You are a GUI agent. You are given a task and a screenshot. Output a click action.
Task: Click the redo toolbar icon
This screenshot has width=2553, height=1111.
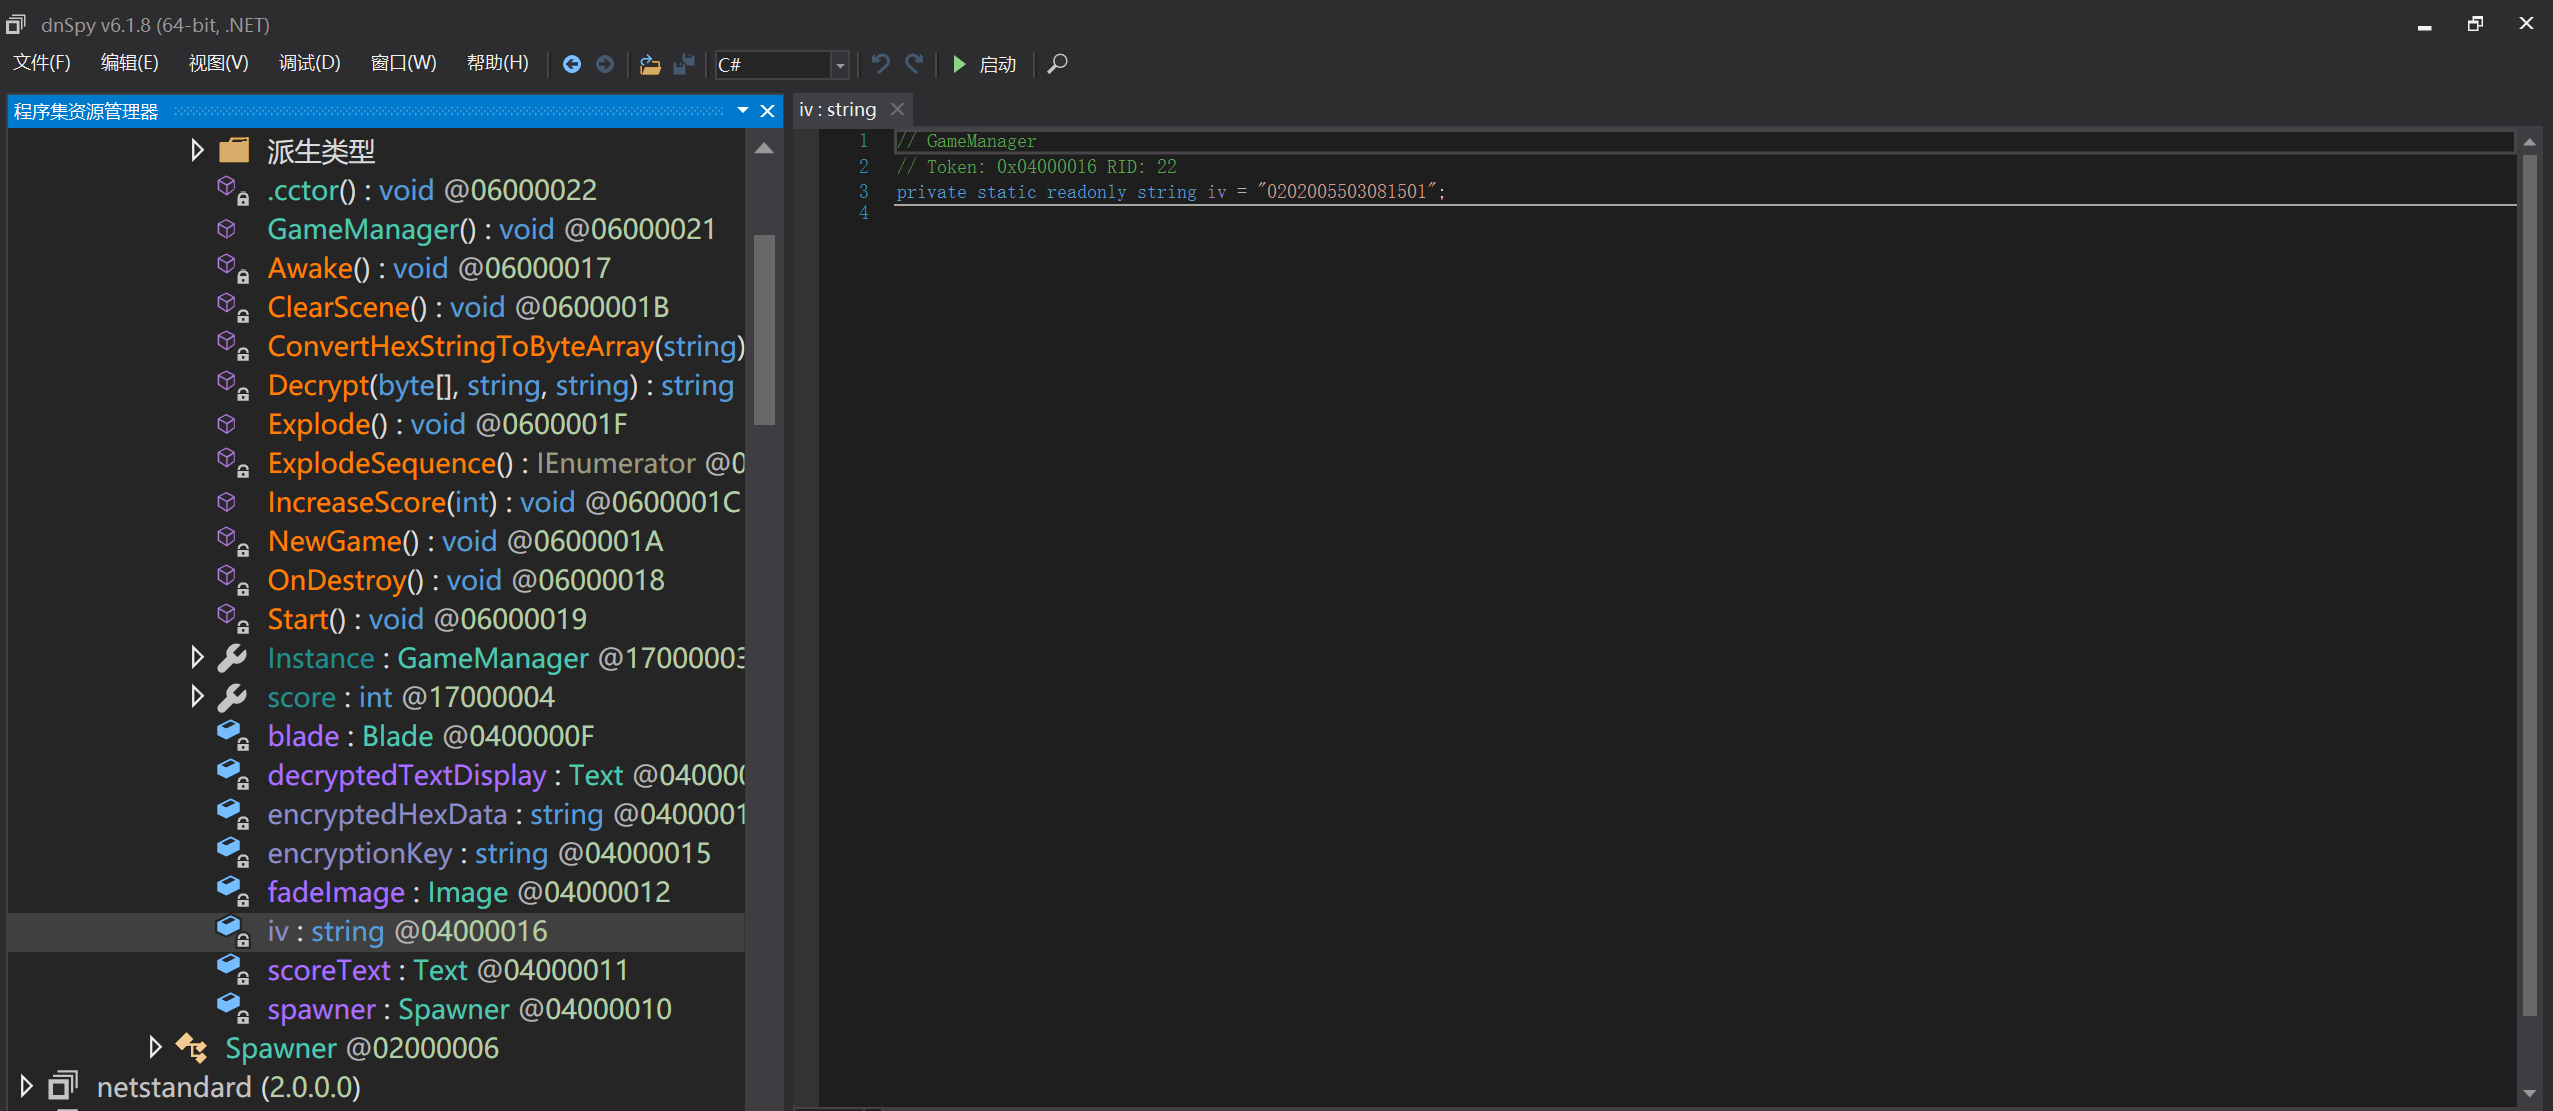point(914,65)
